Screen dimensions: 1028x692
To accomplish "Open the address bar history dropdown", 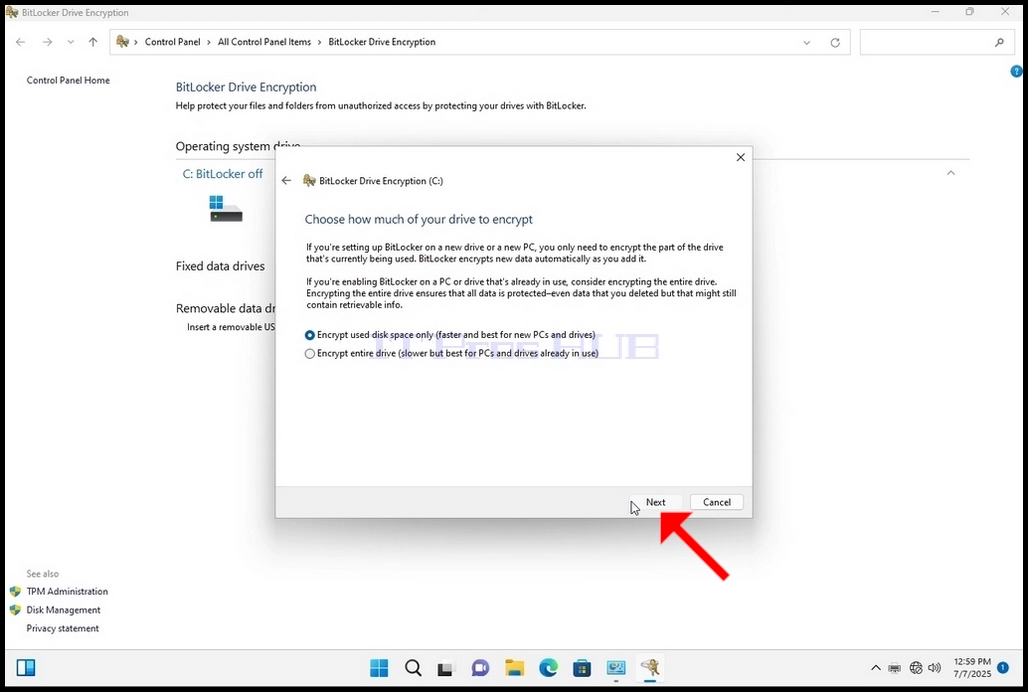I will pyautogui.click(x=806, y=43).
